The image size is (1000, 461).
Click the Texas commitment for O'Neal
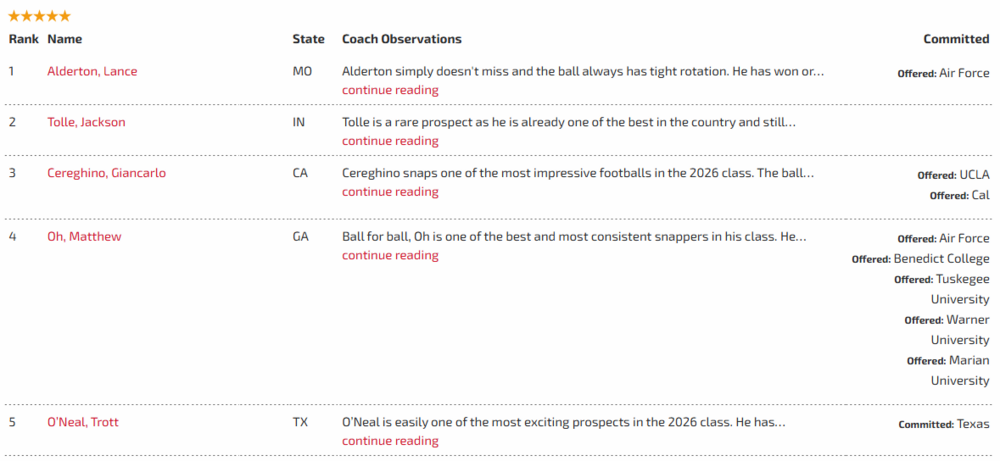[x=973, y=424]
